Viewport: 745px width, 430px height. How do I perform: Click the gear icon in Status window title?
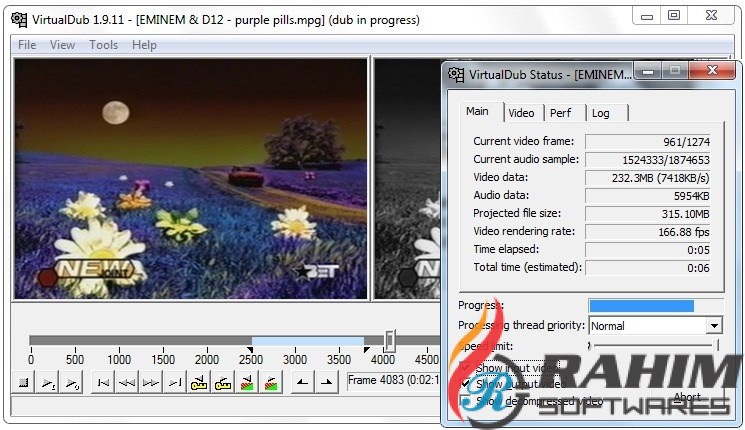(456, 74)
